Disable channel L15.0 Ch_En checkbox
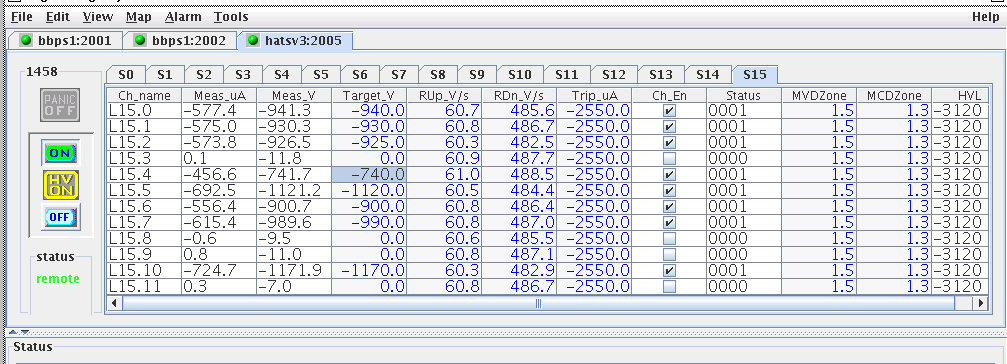The height and width of the screenshot is (364, 1007). (x=669, y=110)
